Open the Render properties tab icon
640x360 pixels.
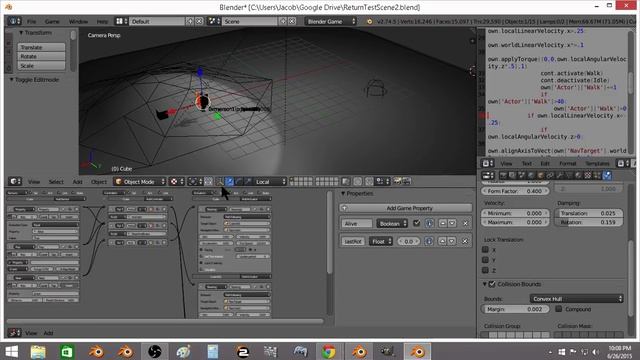[503, 176]
